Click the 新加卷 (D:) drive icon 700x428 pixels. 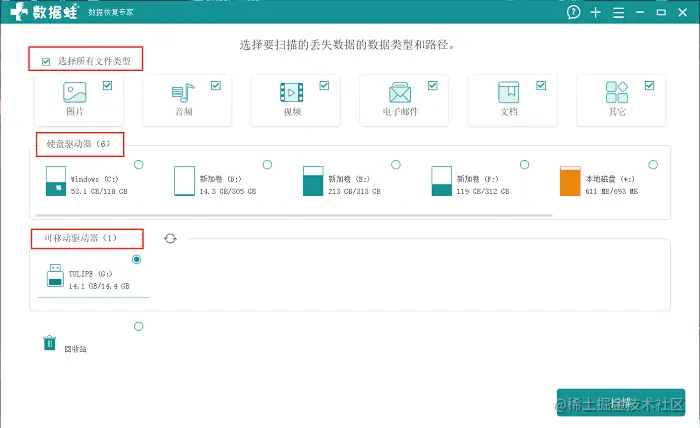tap(184, 181)
